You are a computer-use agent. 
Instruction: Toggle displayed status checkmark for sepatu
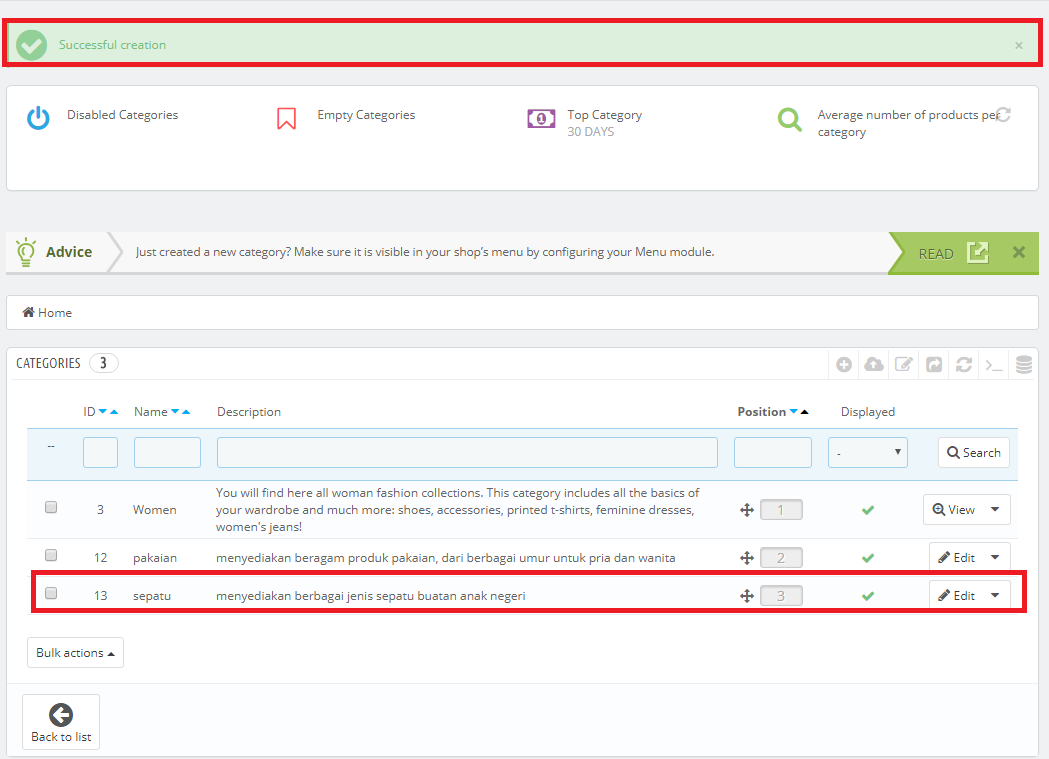point(868,596)
